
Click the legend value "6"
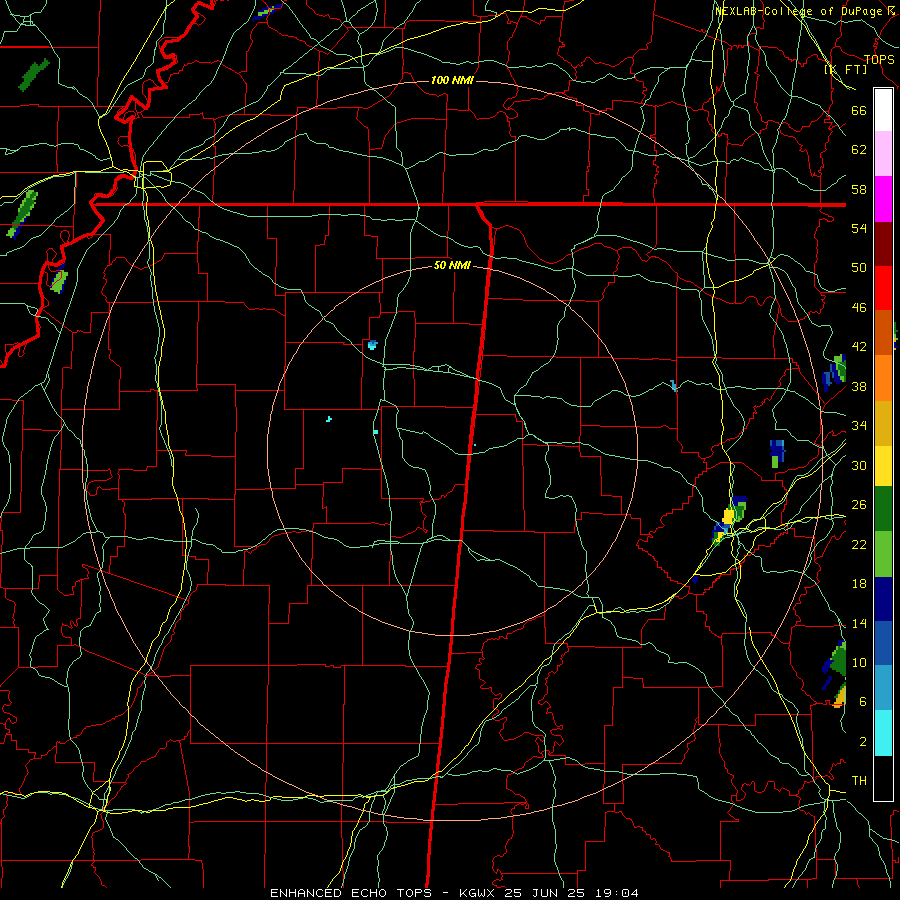pos(863,702)
